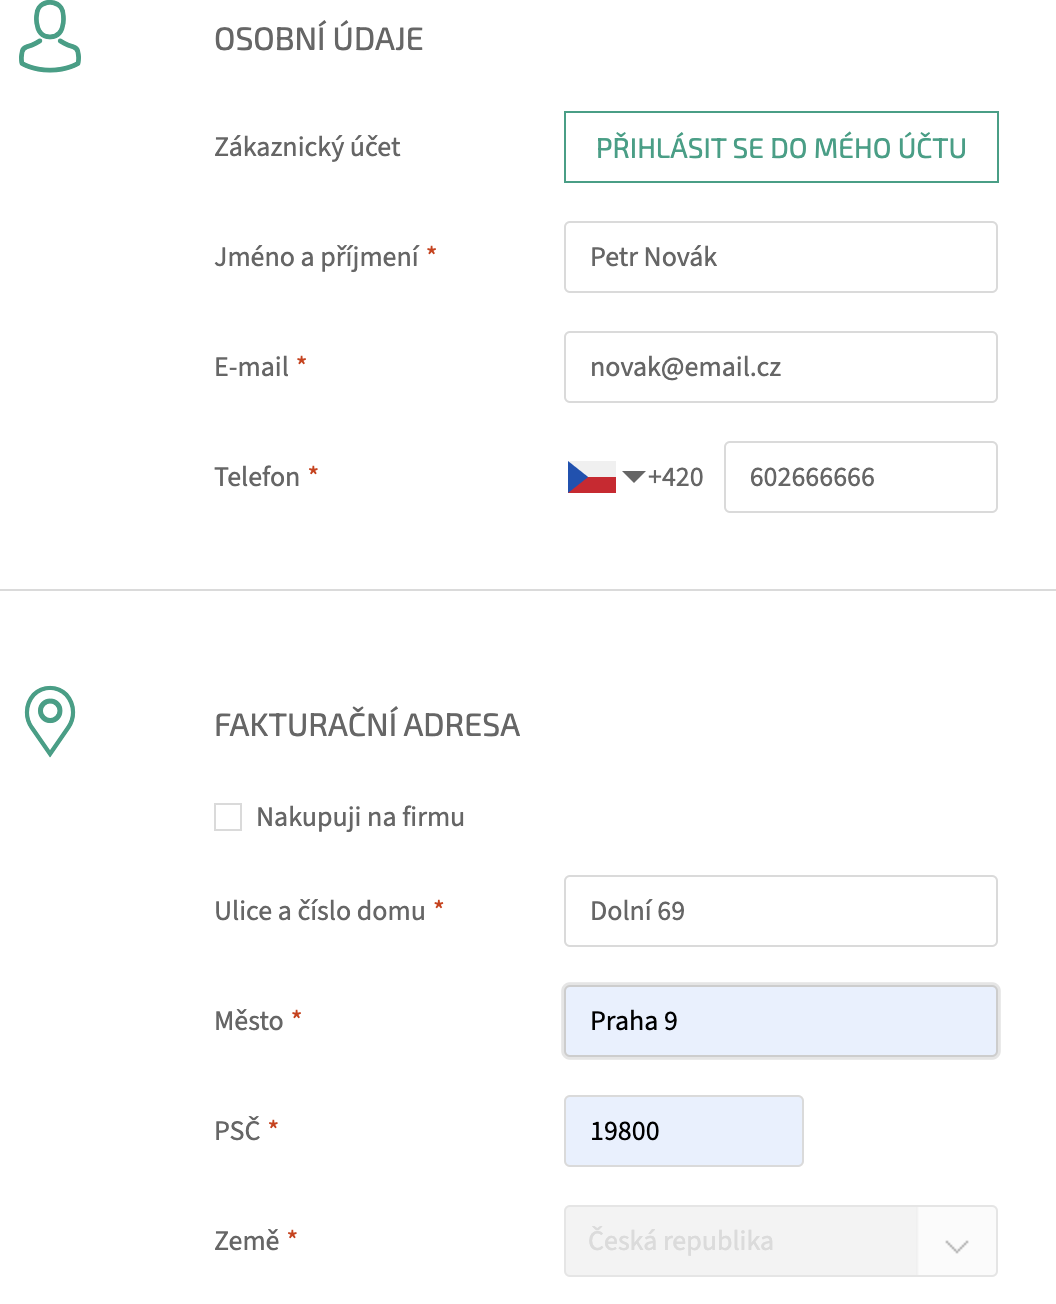Open phone country code dropdown arrow
The image size is (1056, 1304).
pos(633,477)
